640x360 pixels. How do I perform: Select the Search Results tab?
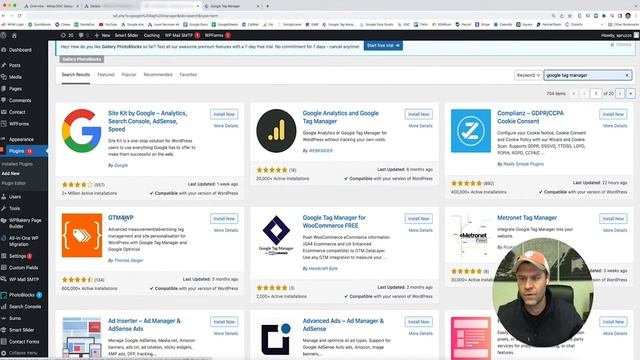point(76,75)
